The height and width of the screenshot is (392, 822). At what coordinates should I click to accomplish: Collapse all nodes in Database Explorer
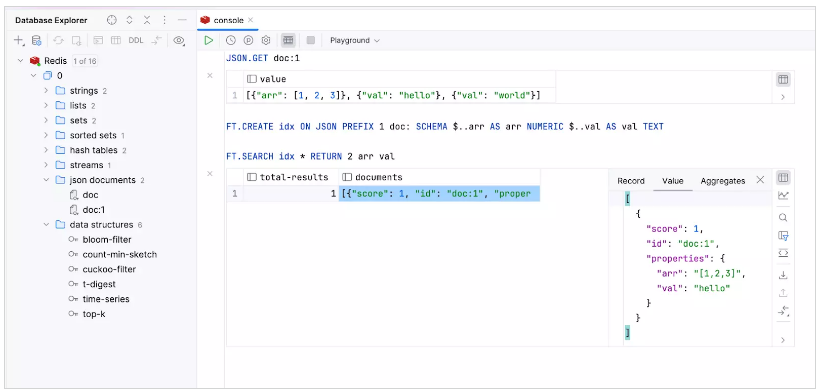point(147,20)
